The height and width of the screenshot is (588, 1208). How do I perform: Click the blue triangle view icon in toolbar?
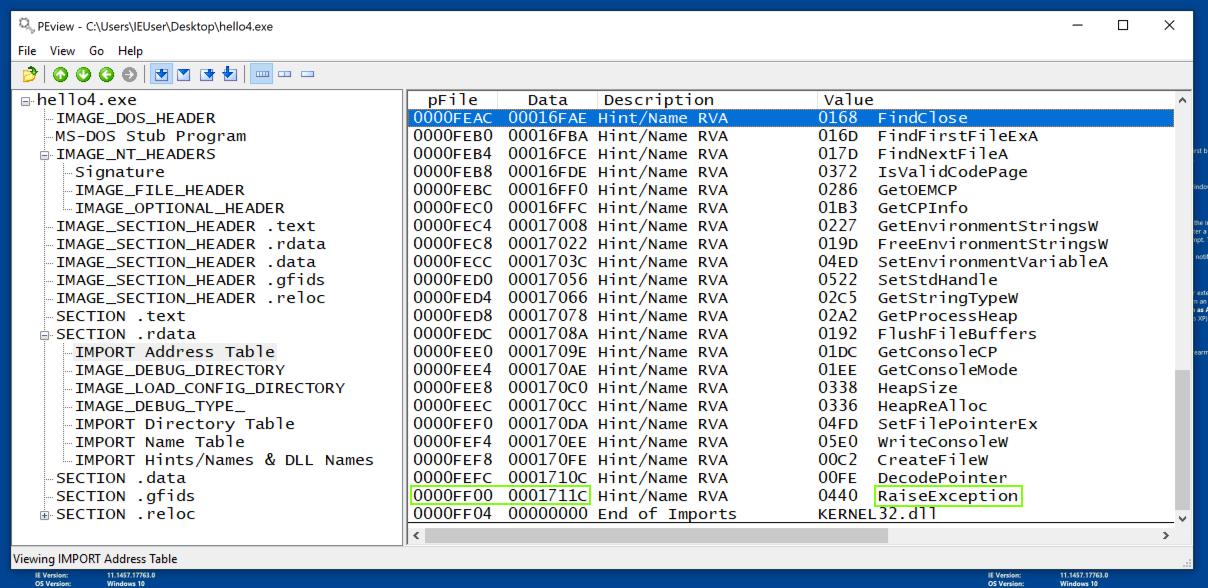pyautogui.click(x=184, y=74)
